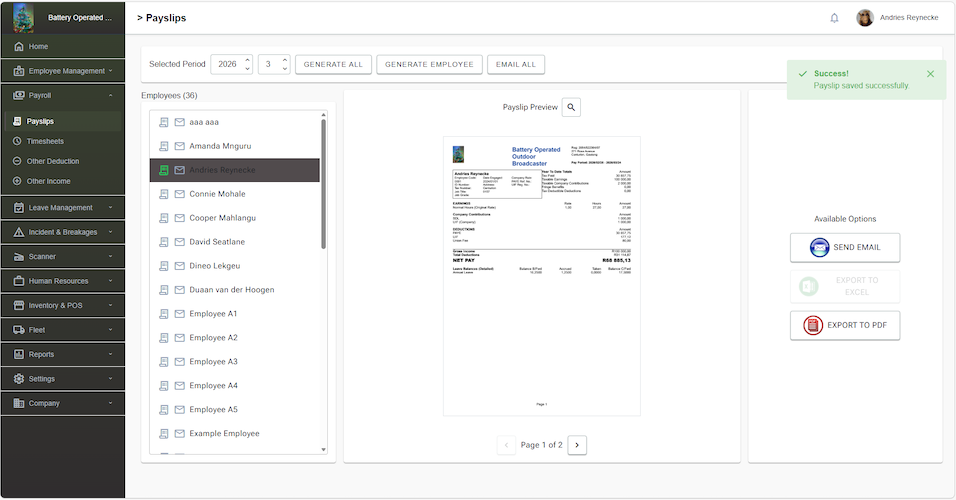Expand the Human Resources menu
Screen dimensions: 956x500
point(63,281)
